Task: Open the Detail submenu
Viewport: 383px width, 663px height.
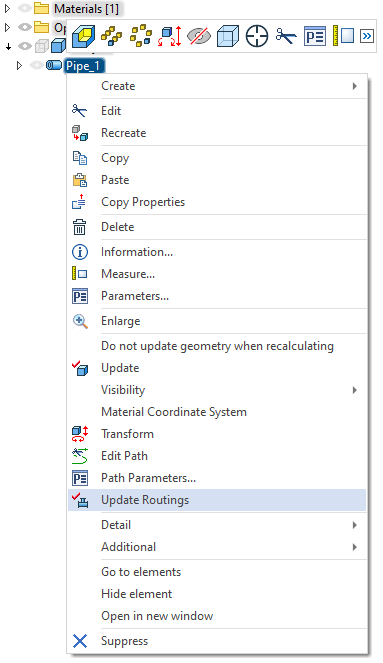Action: 217,525
